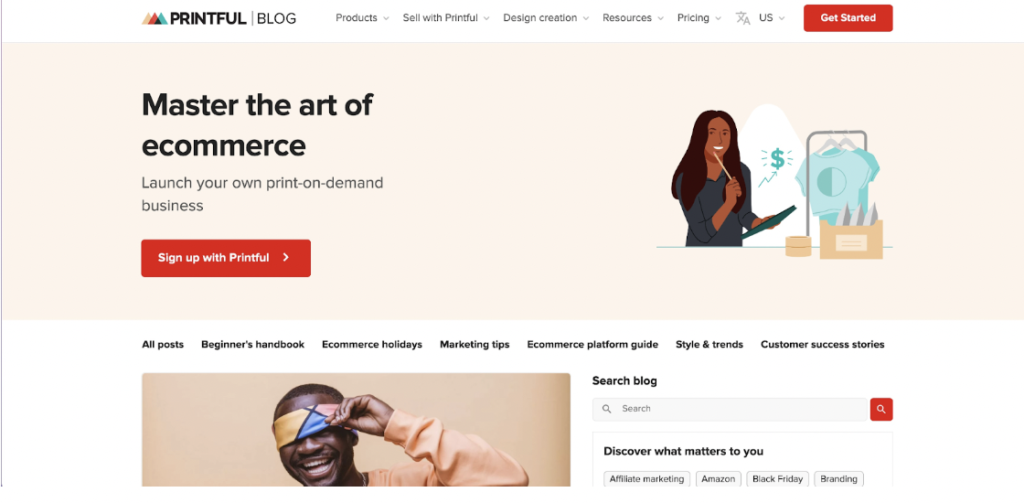Expand the Design creation menu
This screenshot has height=503, width=1024.
click(546, 18)
